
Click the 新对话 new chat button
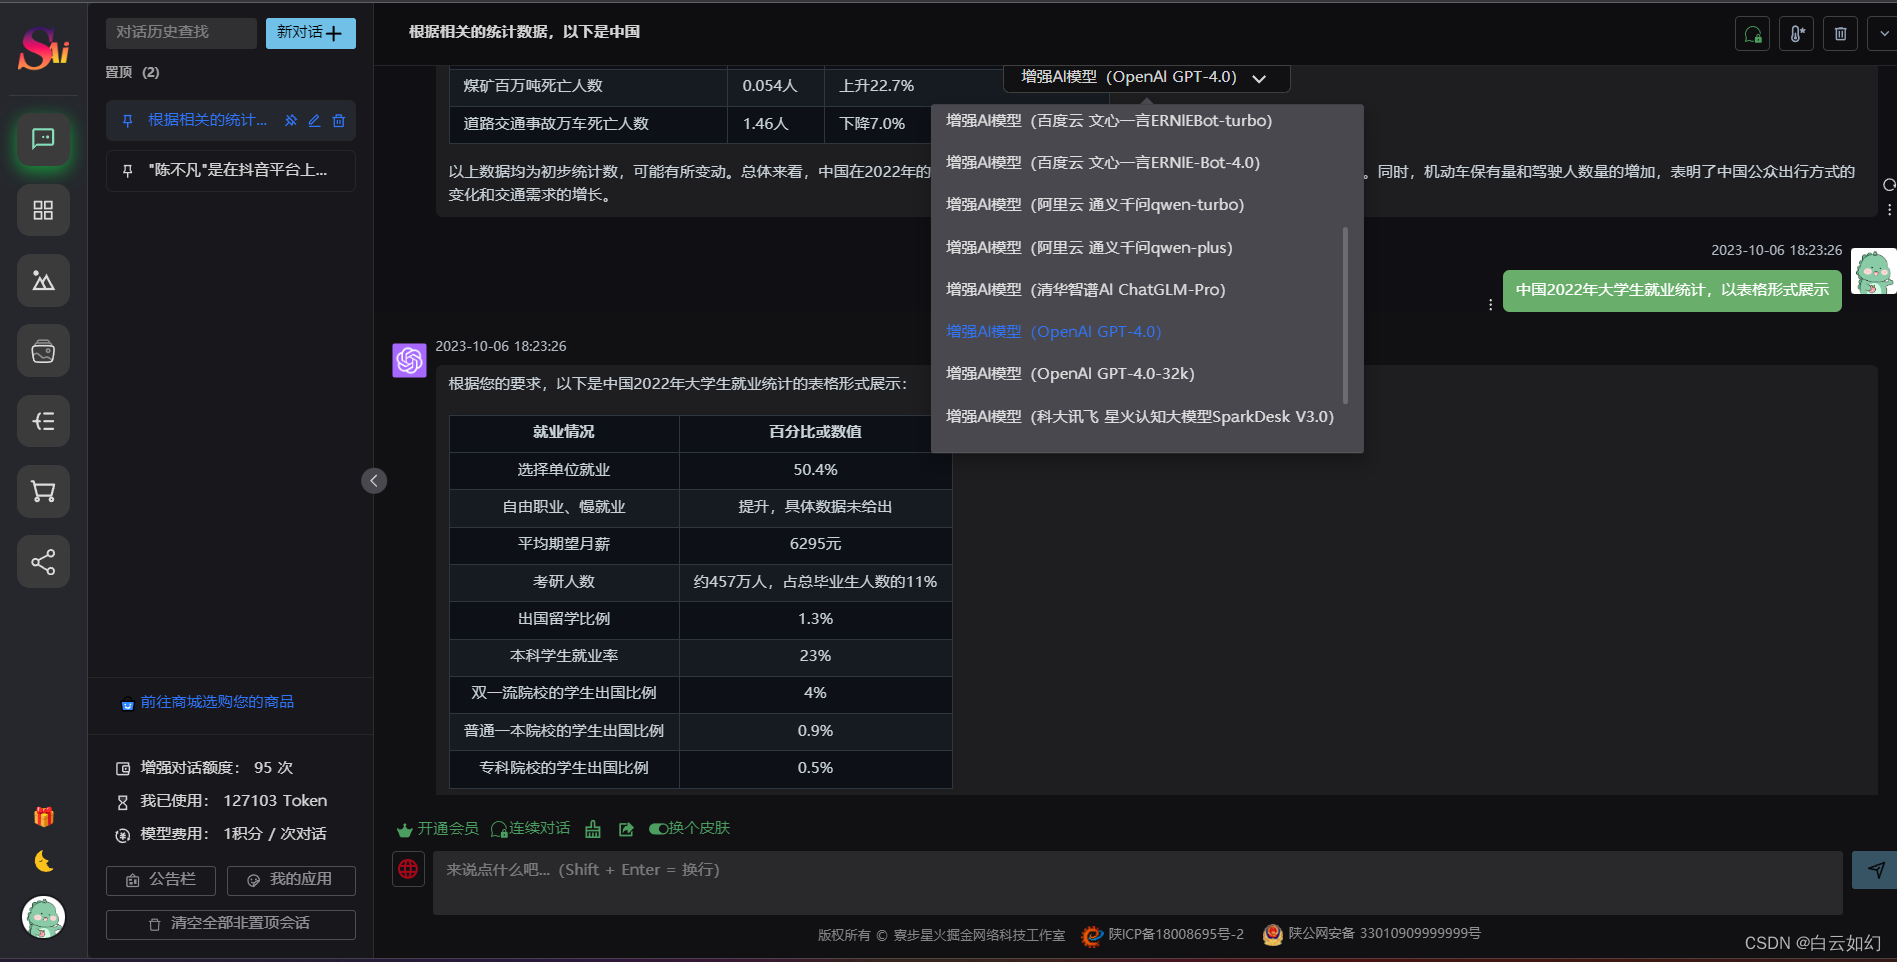click(x=310, y=33)
